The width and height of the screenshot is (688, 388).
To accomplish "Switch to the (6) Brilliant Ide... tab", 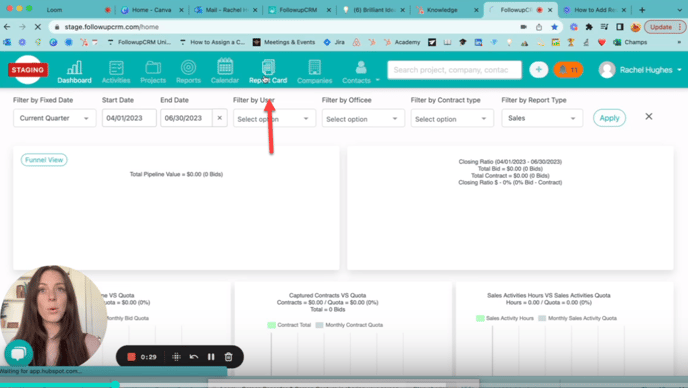I will [373, 10].
